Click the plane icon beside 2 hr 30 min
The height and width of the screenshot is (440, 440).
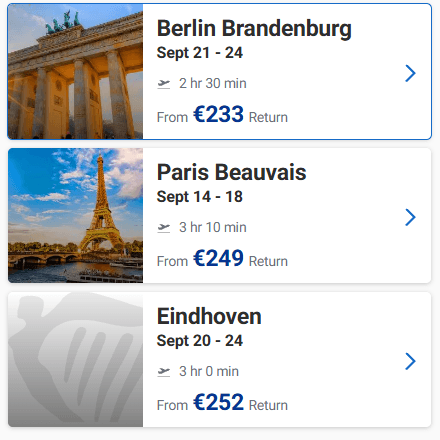164,84
